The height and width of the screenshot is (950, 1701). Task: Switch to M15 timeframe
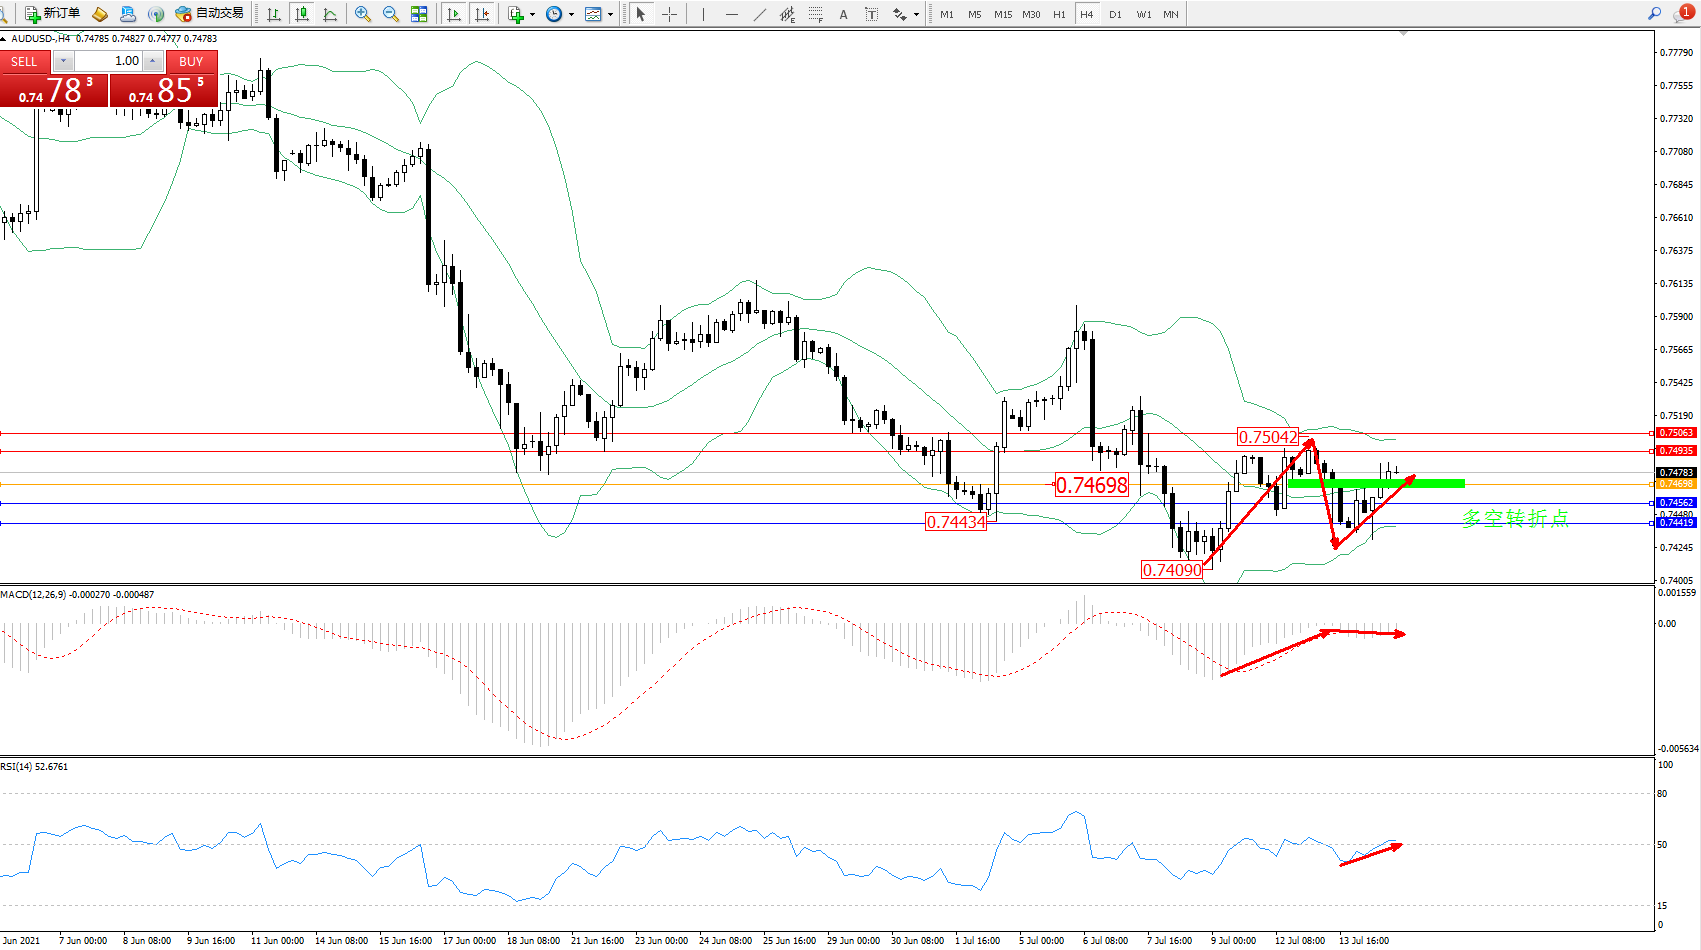(x=1002, y=14)
